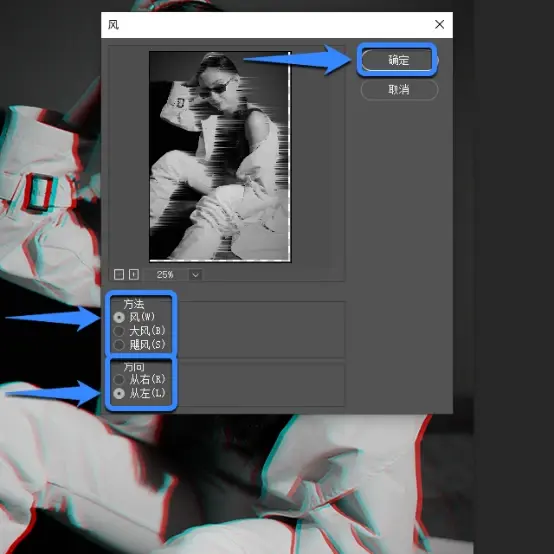Image resolution: width=554 pixels, height=554 pixels.
Task: Cancel the filter with the 取消 button
Action: coord(399,90)
